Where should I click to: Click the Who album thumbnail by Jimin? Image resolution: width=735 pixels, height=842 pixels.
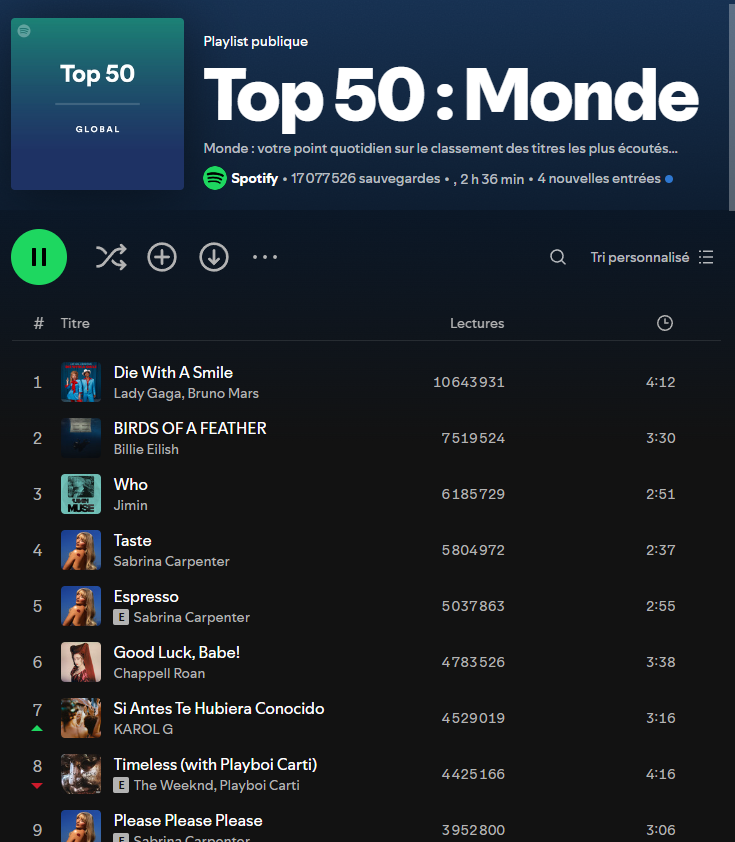click(81, 494)
